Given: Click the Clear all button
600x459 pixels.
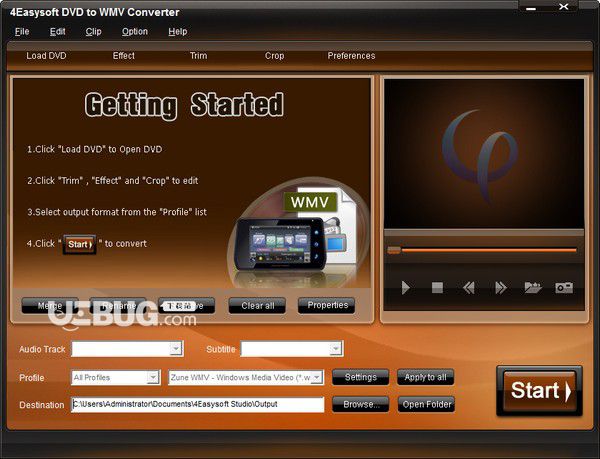Looking at the screenshot, I should 257,306.
